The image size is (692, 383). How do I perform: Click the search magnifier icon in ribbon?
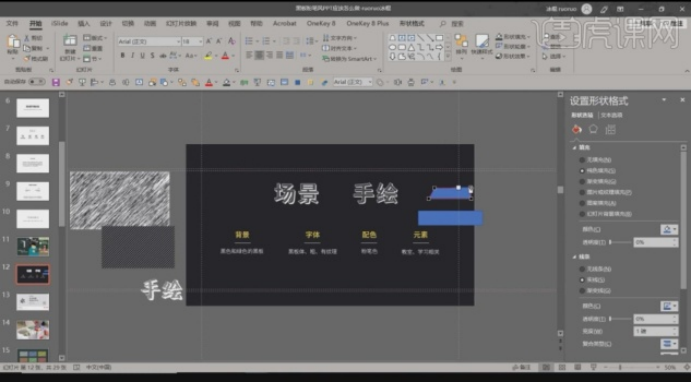coord(443,23)
